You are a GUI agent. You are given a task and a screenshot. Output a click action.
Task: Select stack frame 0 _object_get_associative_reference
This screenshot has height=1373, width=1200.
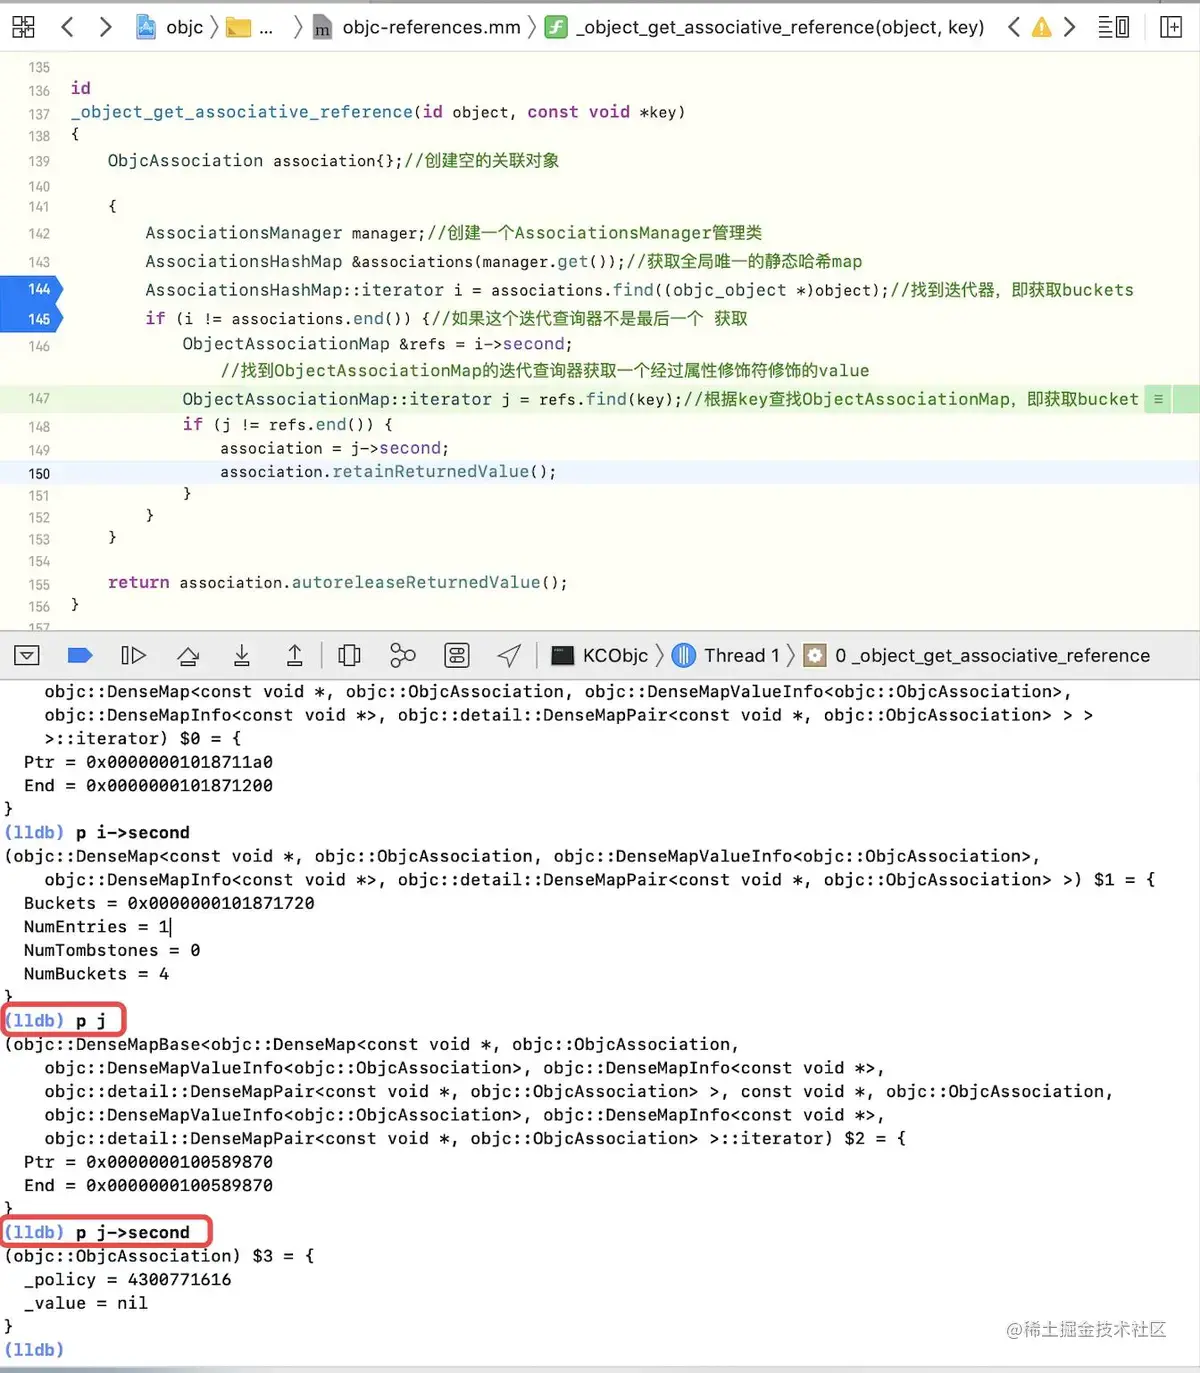coord(977,655)
